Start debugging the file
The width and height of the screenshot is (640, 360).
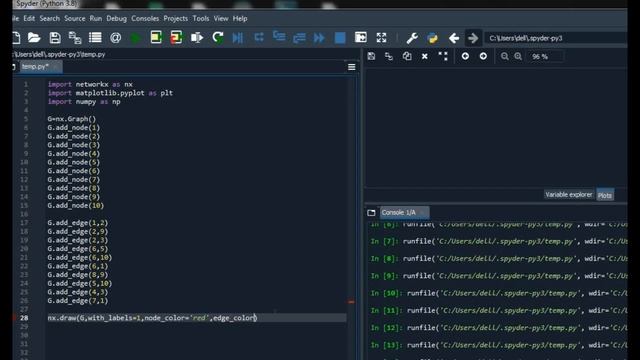point(238,38)
